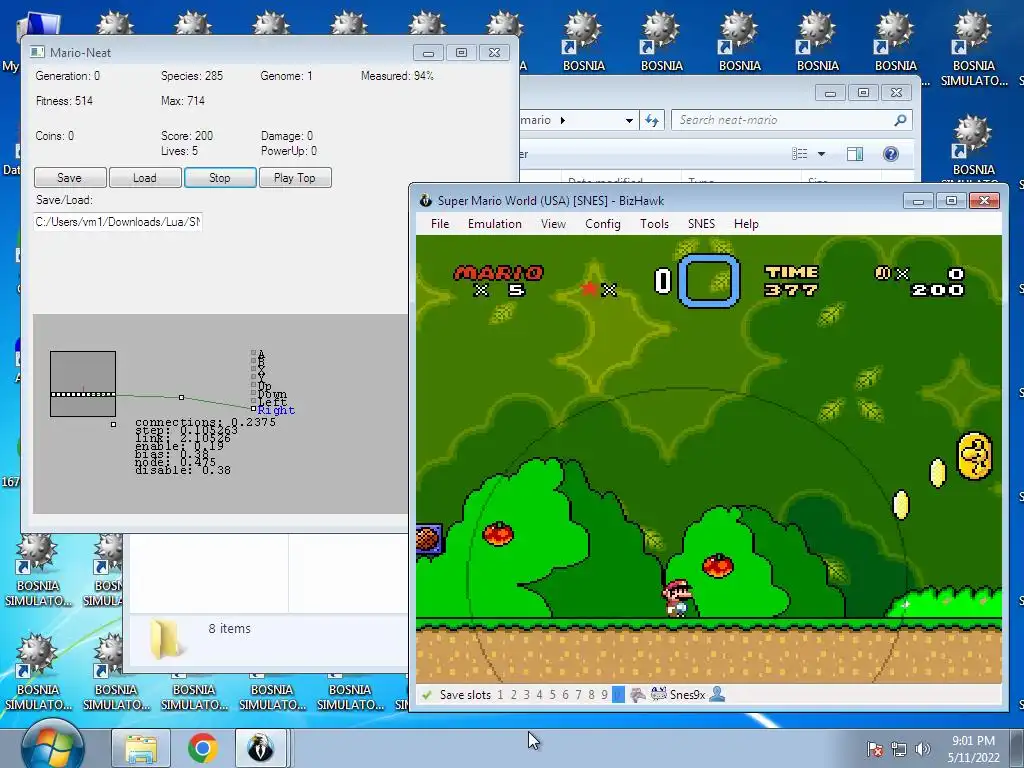Expand breadcrumb arrow after 'mario' in Explorer

pos(563,120)
